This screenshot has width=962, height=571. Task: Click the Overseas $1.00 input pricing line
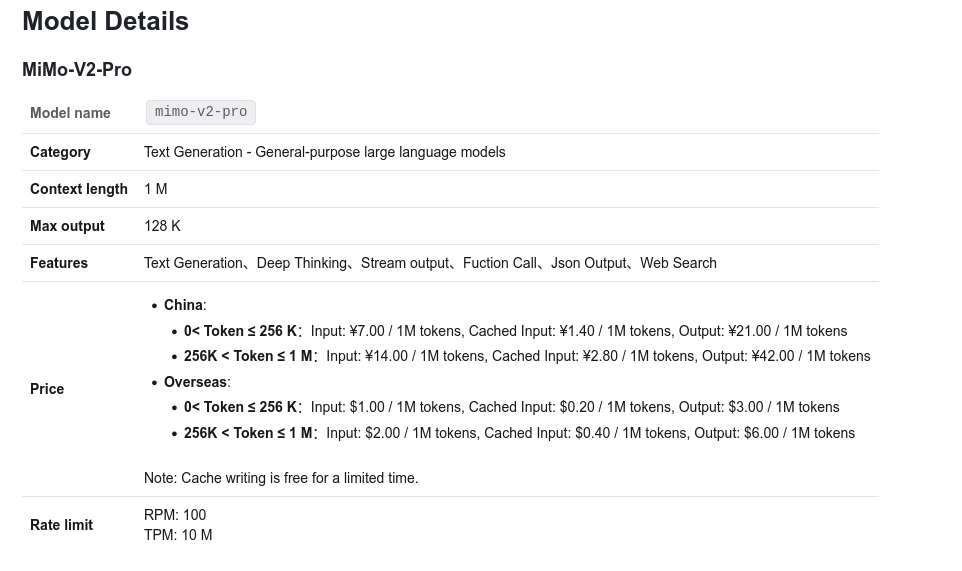[512, 407]
